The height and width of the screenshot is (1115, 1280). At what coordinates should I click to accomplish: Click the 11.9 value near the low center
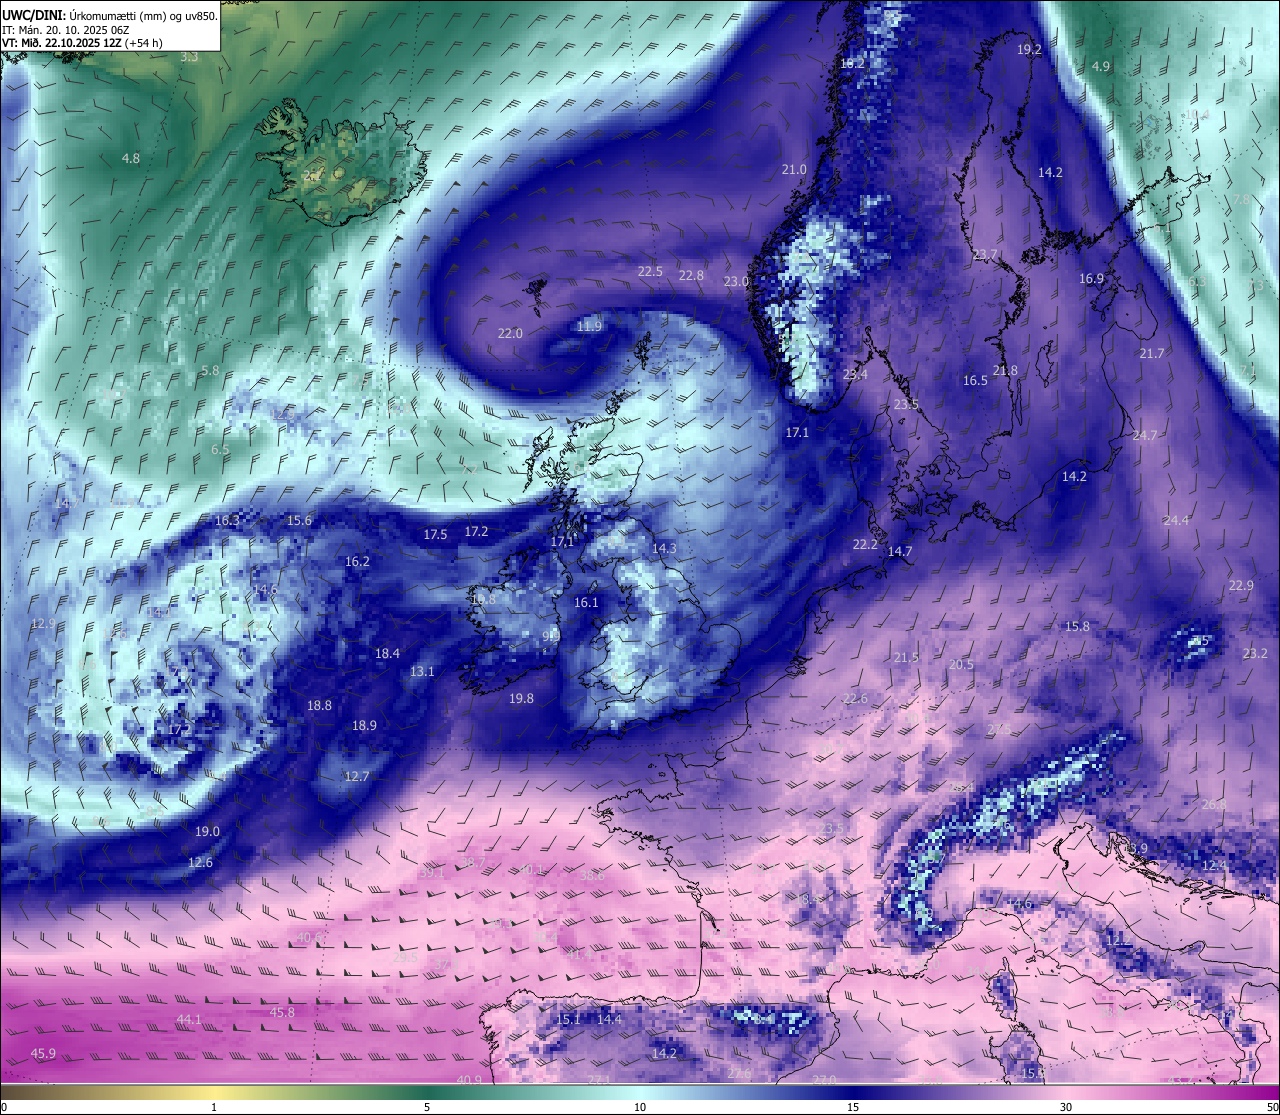[x=590, y=326]
